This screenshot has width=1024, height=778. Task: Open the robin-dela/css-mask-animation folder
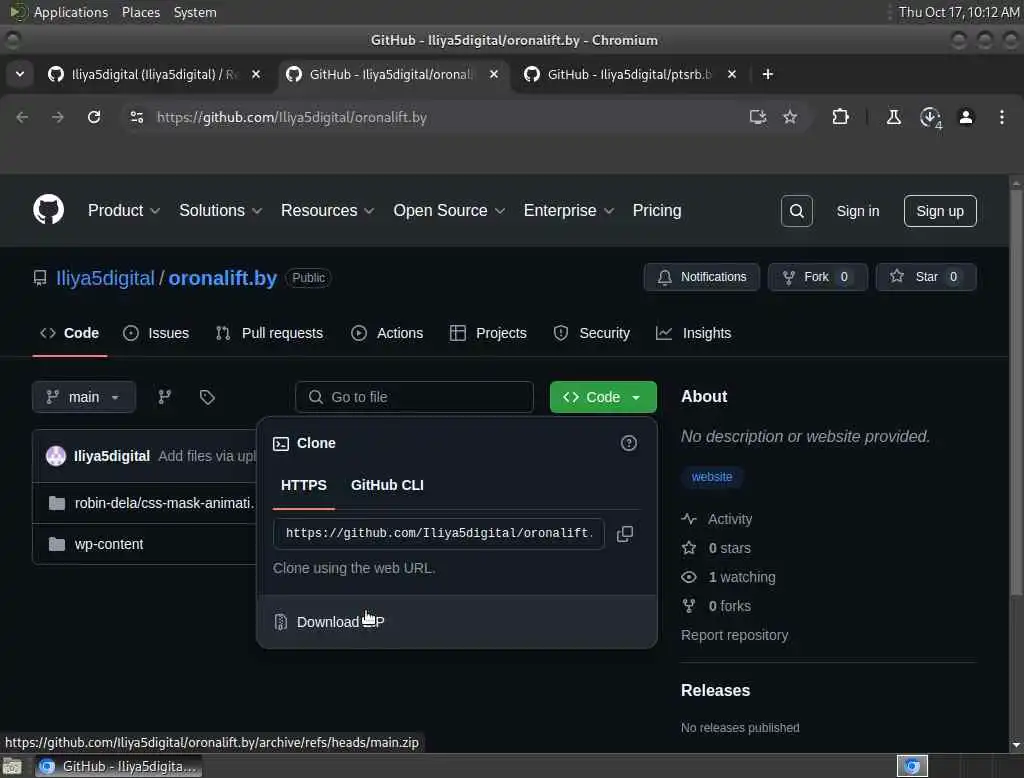pyautogui.click(x=164, y=503)
